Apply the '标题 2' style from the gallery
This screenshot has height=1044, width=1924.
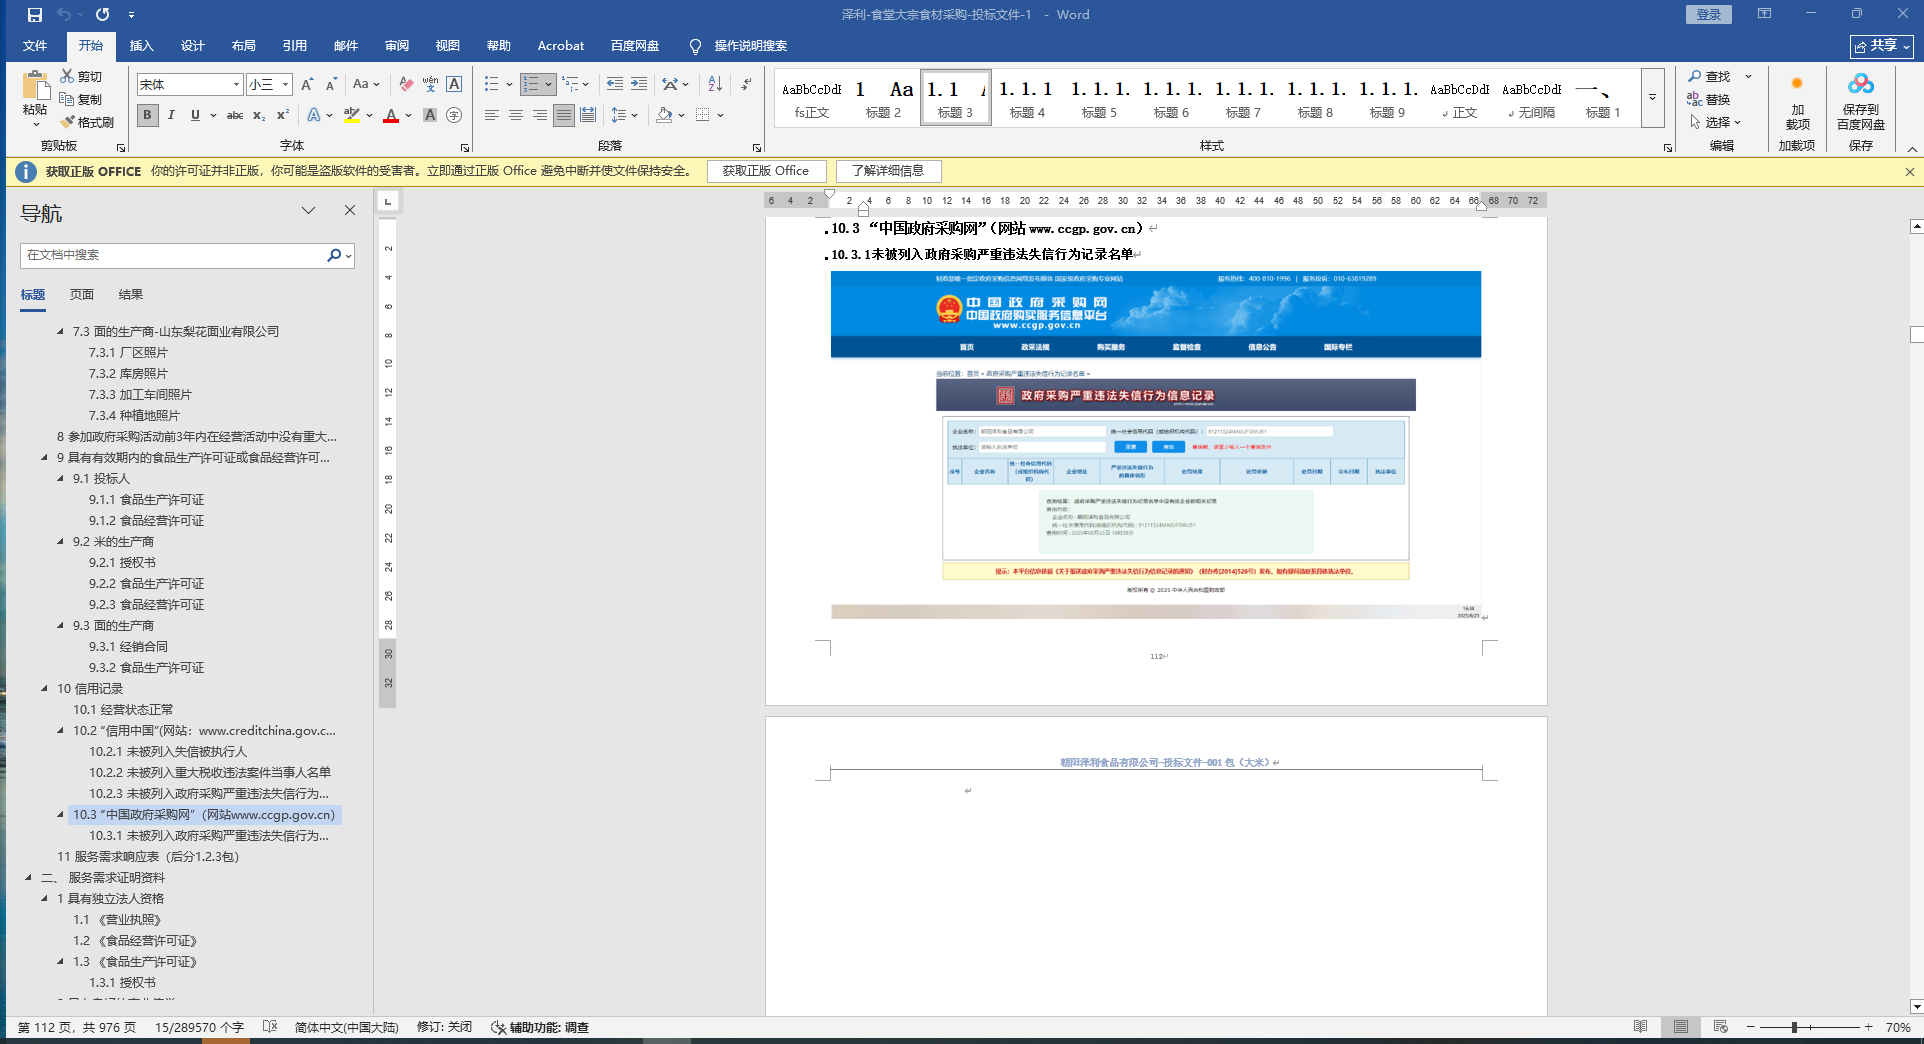tap(883, 98)
